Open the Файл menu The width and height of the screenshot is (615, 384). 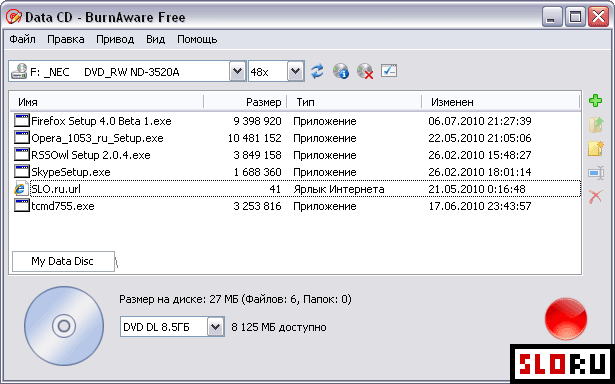point(22,40)
